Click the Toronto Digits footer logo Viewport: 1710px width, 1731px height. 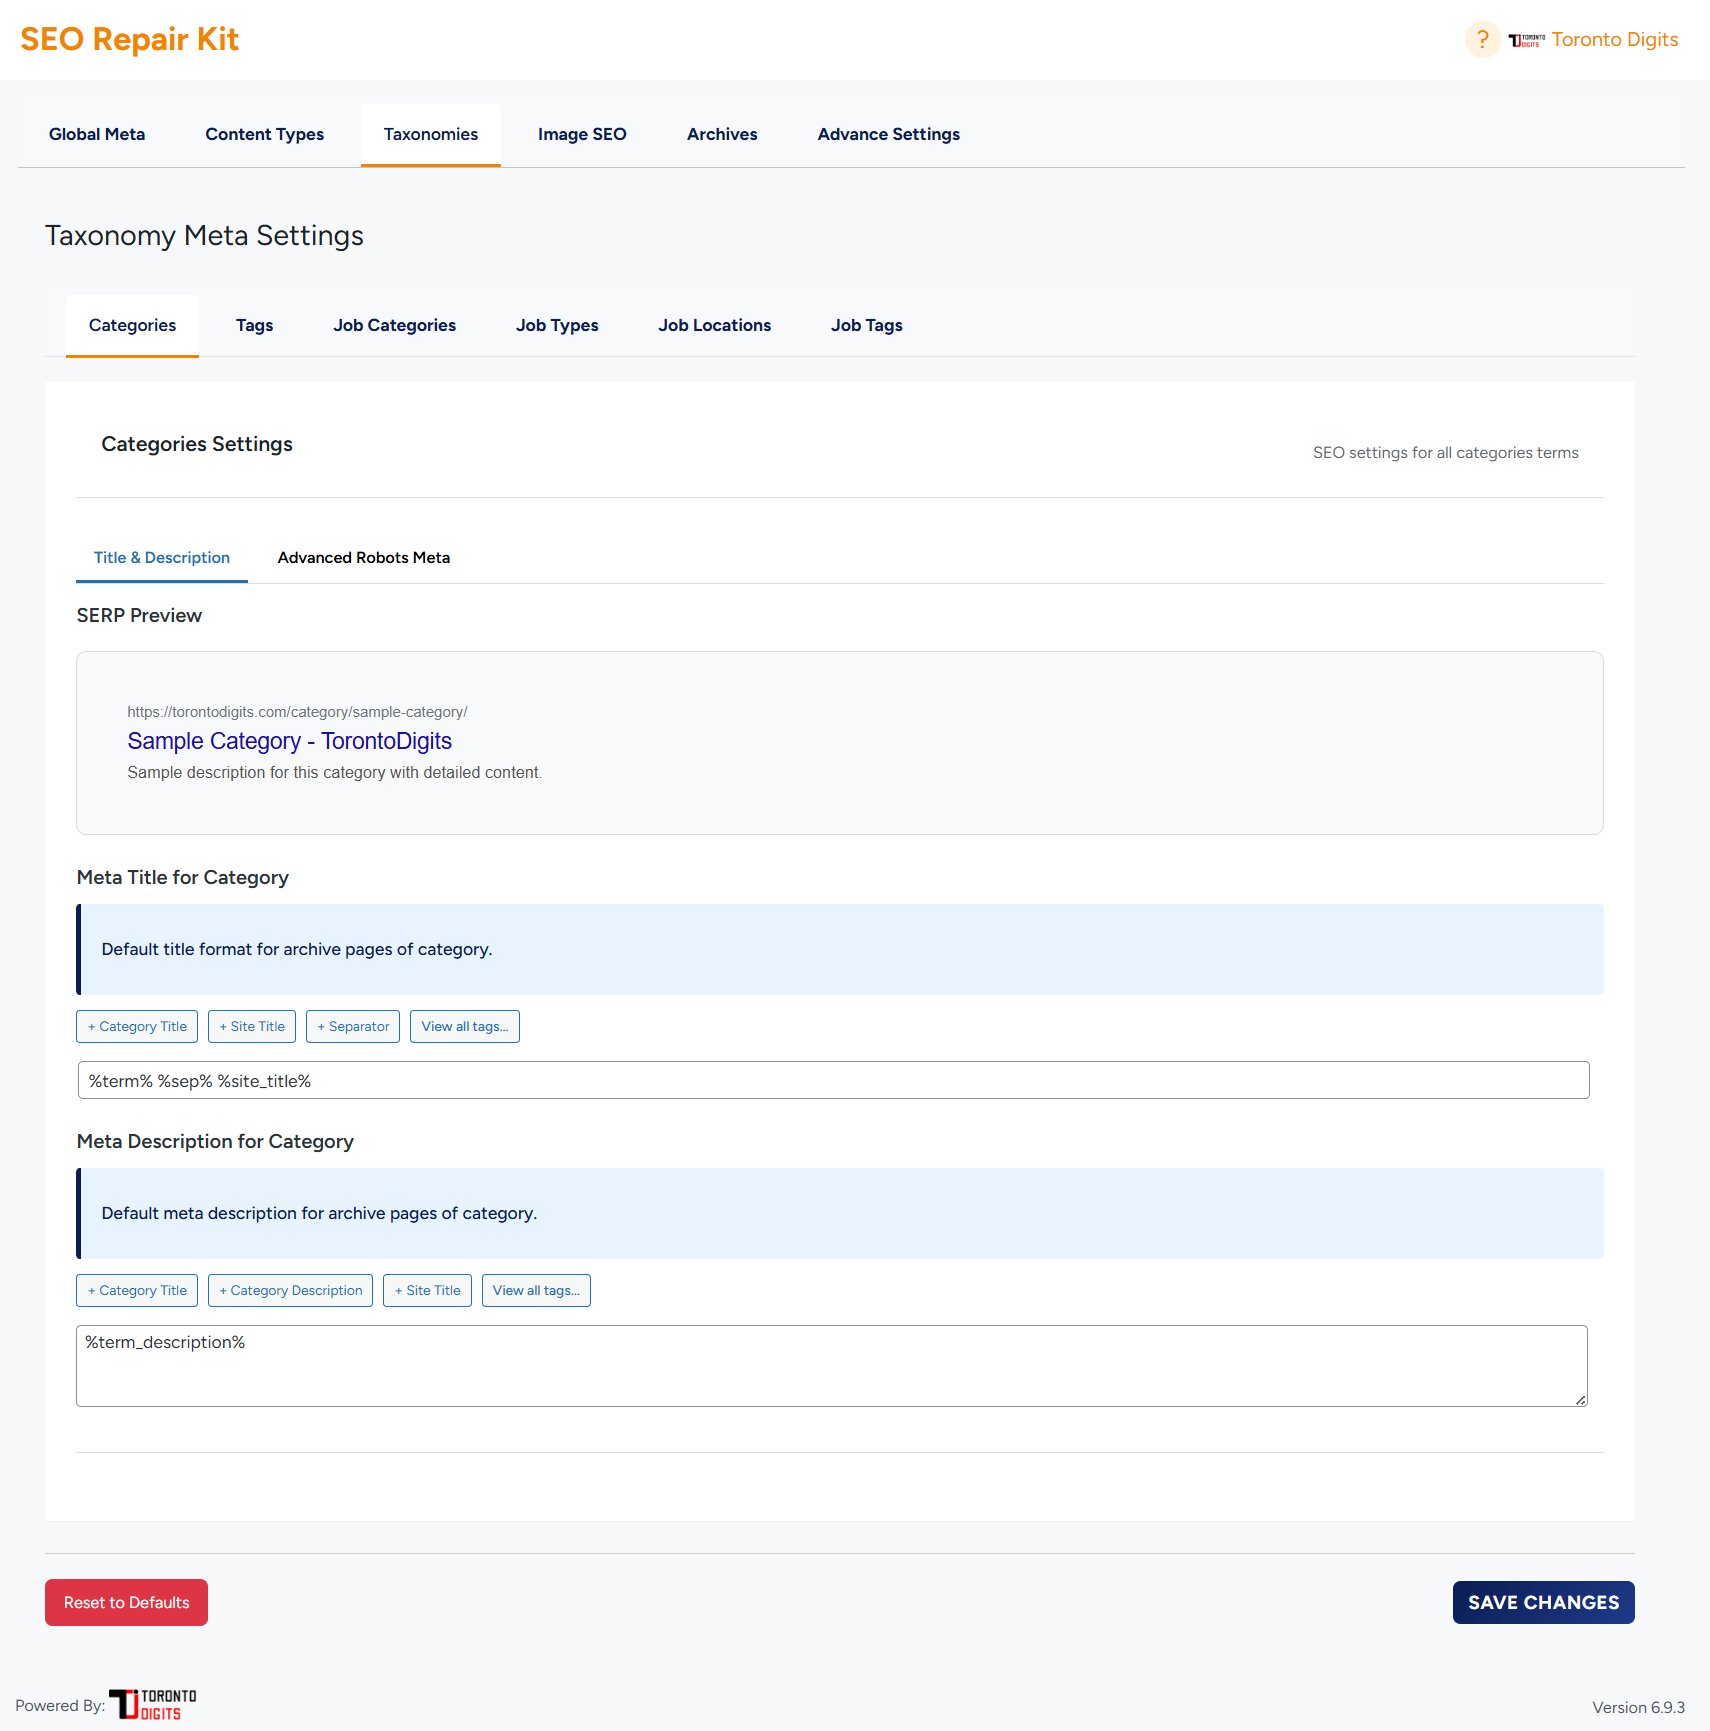click(153, 1704)
